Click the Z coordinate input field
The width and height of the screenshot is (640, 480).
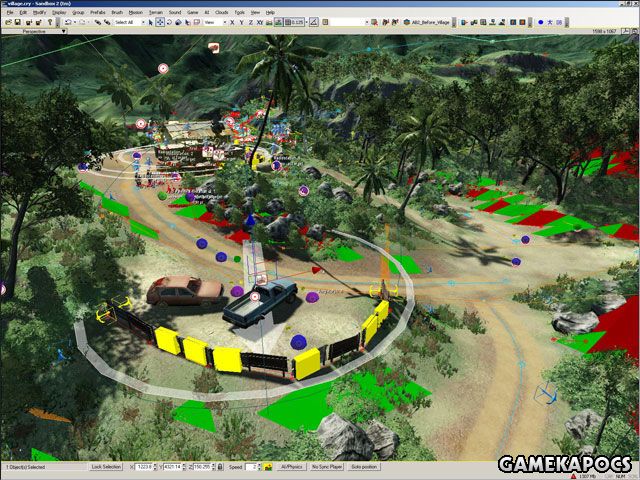tap(202, 467)
